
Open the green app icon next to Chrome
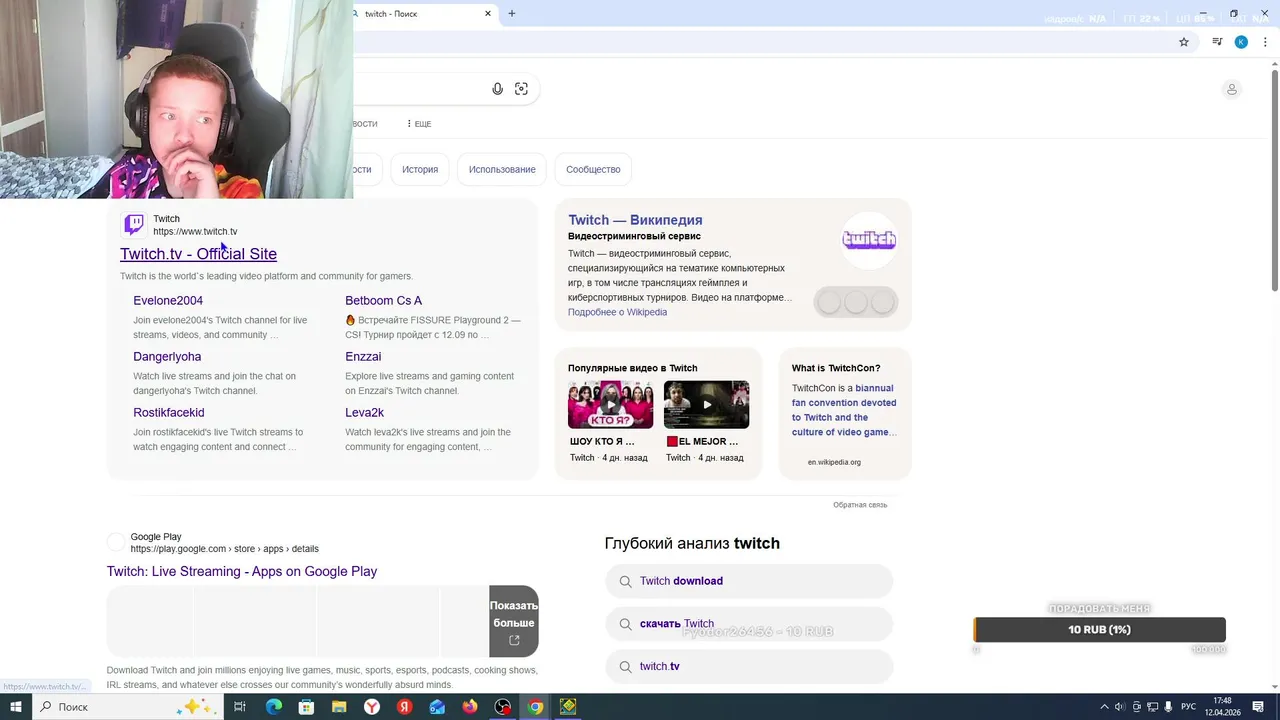568,707
